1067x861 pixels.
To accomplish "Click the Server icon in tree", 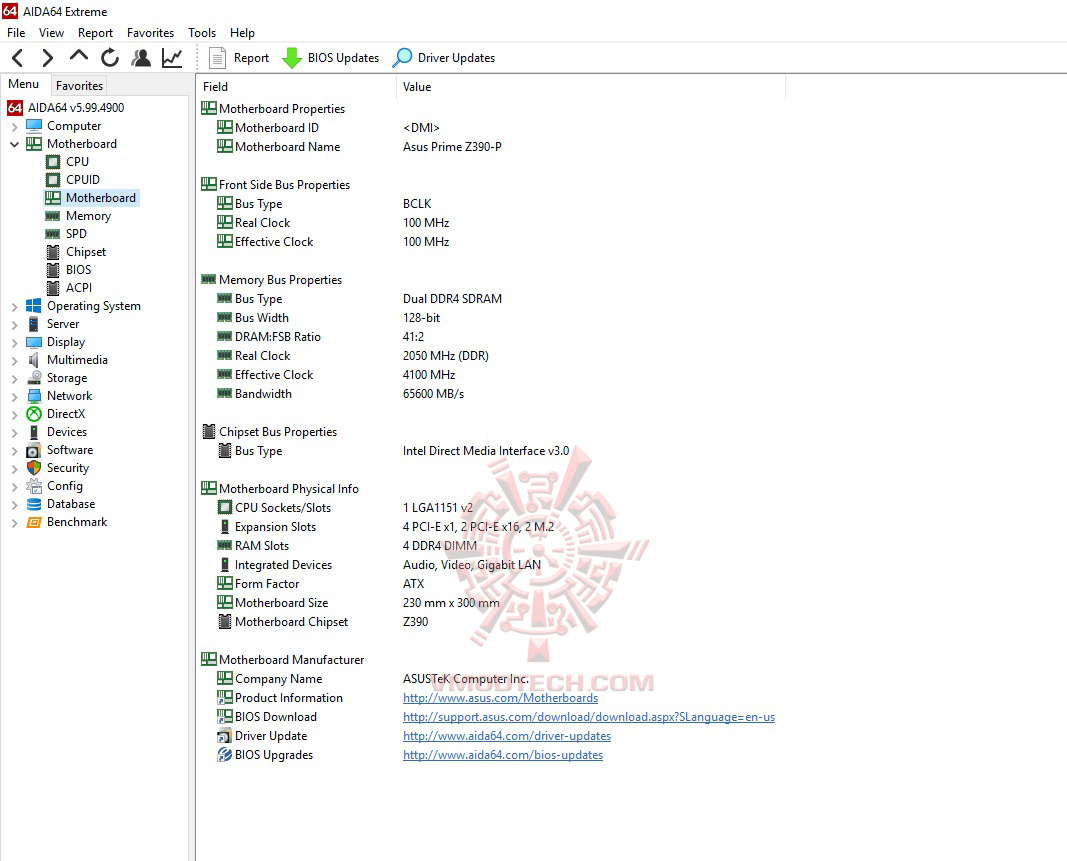I will 33,324.
